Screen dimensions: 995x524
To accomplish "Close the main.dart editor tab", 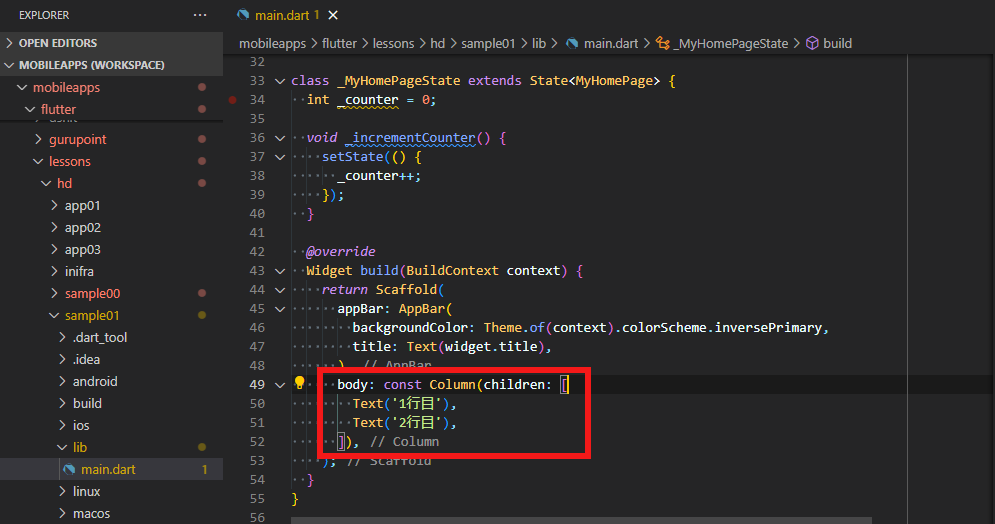I will point(333,15).
